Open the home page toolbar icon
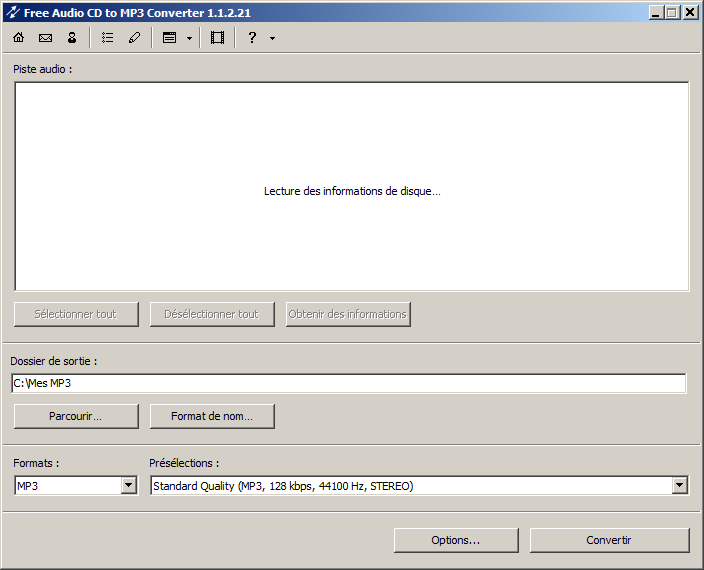This screenshot has height=570, width=704. point(18,38)
